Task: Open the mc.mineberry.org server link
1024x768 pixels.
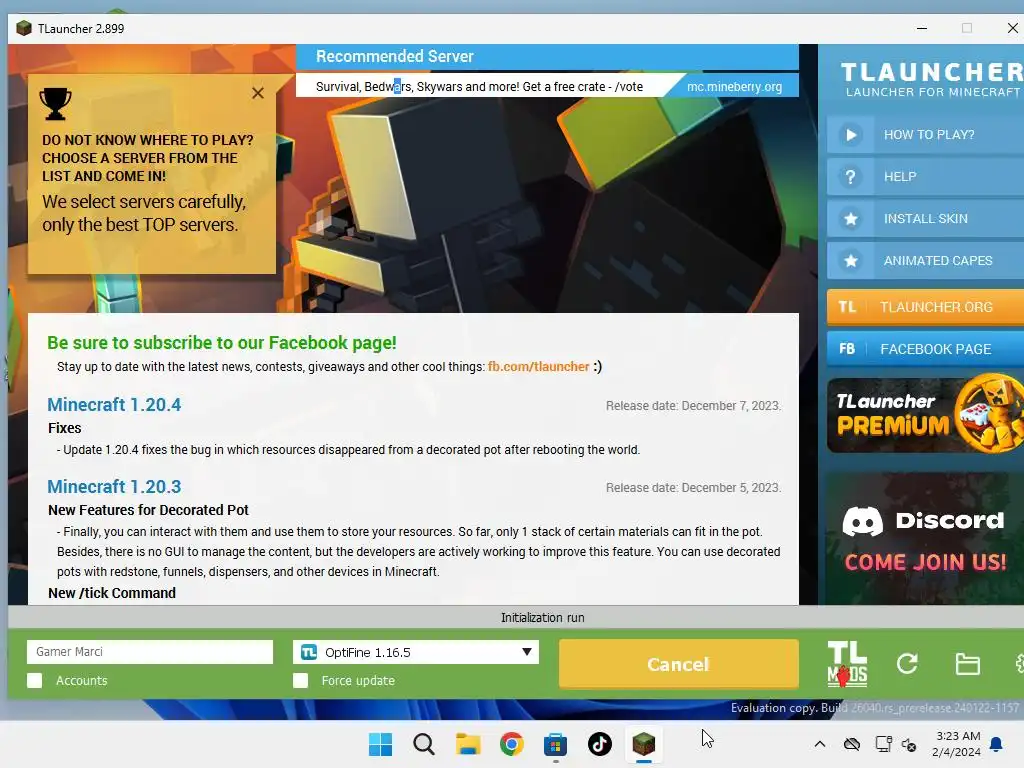Action: [x=734, y=87]
